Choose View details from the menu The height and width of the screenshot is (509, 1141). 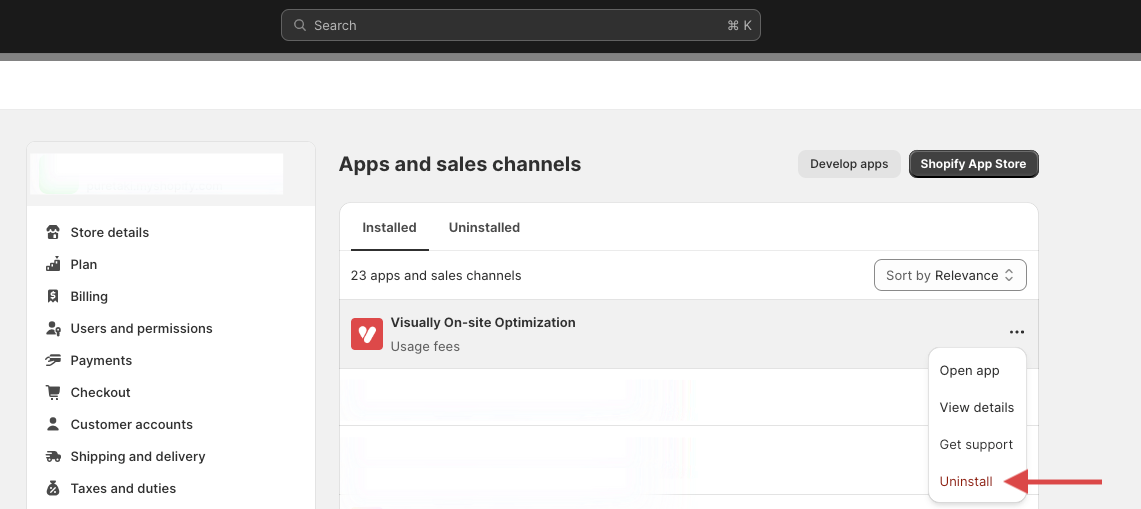[977, 407]
